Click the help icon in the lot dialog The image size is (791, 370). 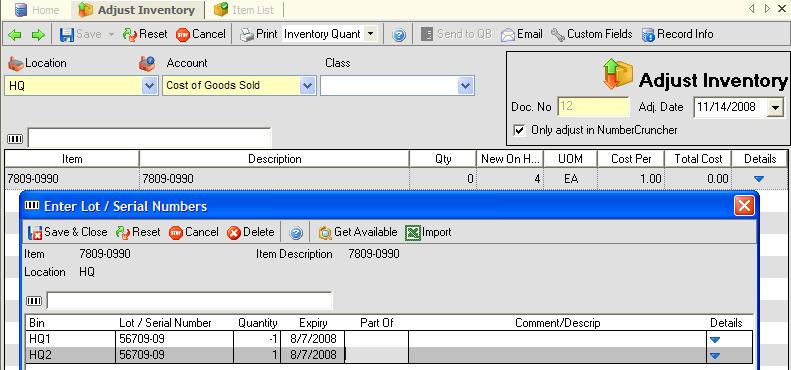point(297,233)
